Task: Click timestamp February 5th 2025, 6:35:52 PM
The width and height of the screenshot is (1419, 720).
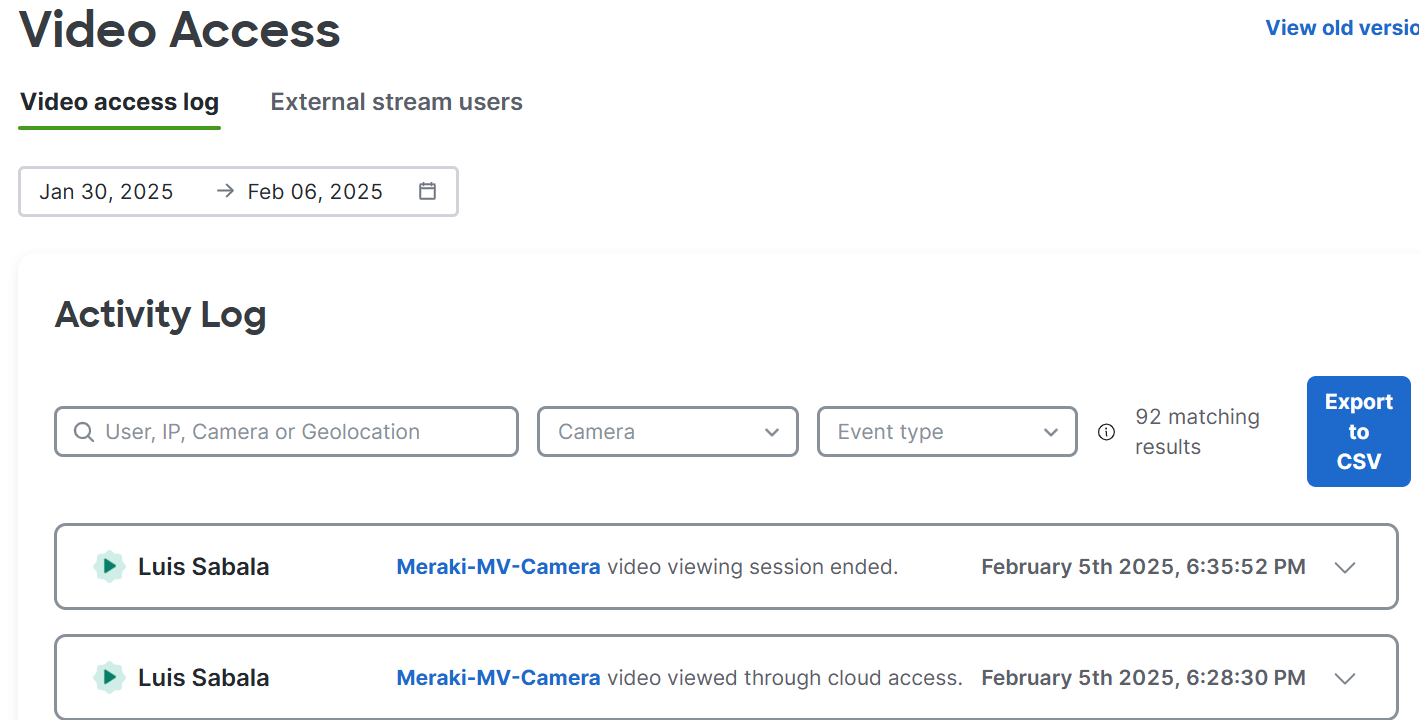Action: click(1143, 567)
